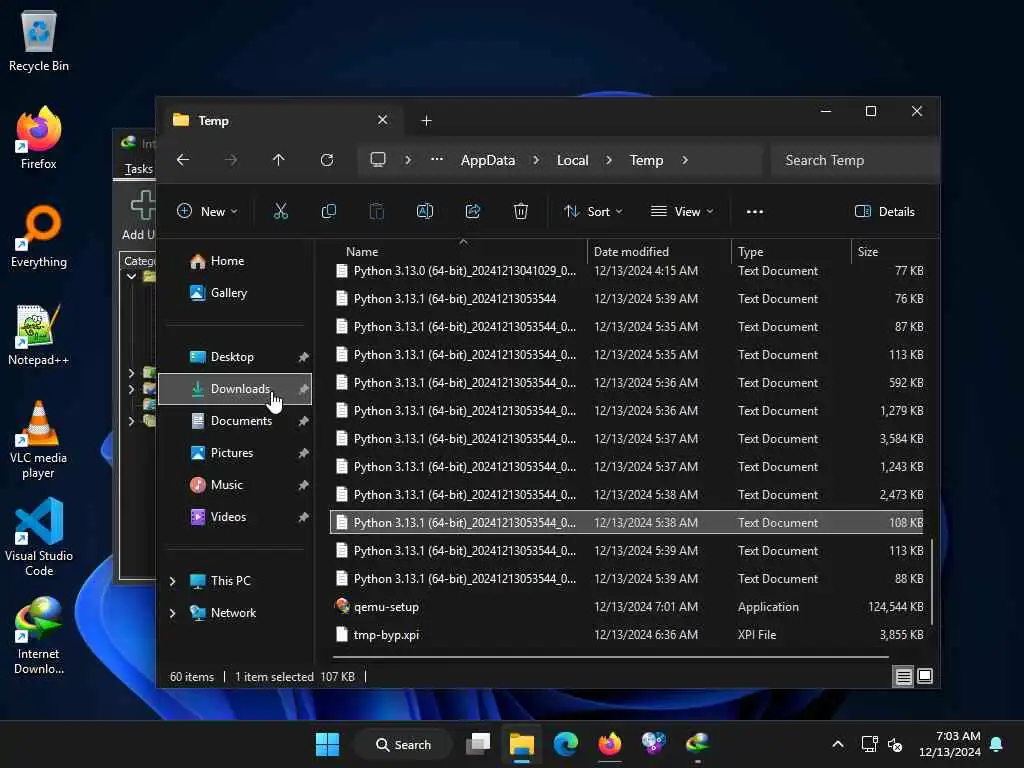The width and height of the screenshot is (1024, 768).
Task: Click the horizontal scrollbar below file list
Action: [x=611, y=657]
